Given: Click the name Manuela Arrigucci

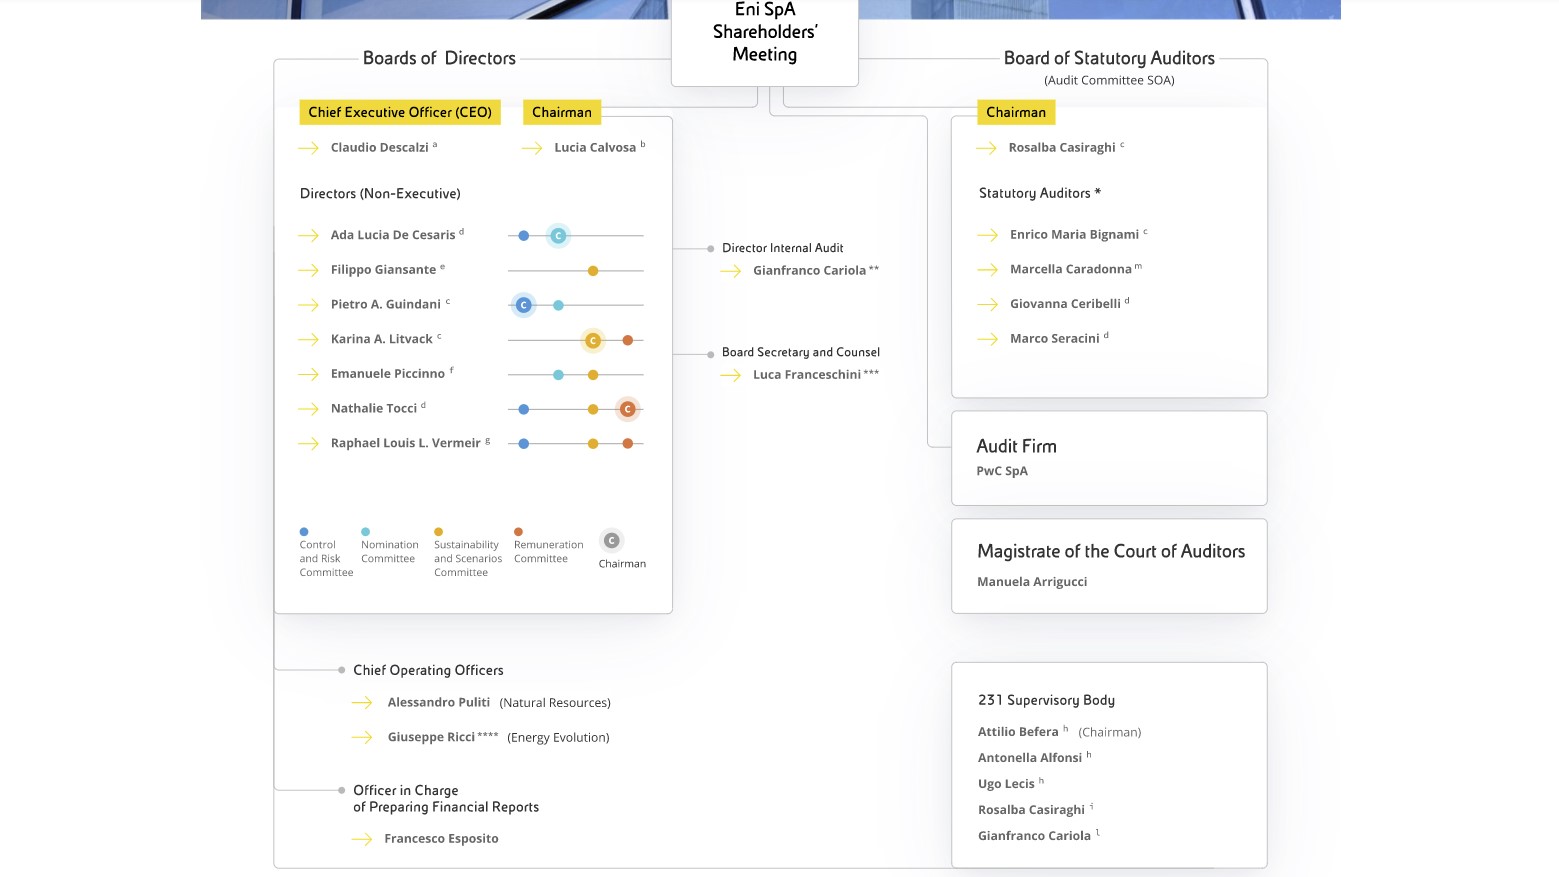Looking at the screenshot, I should tap(1032, 582).
